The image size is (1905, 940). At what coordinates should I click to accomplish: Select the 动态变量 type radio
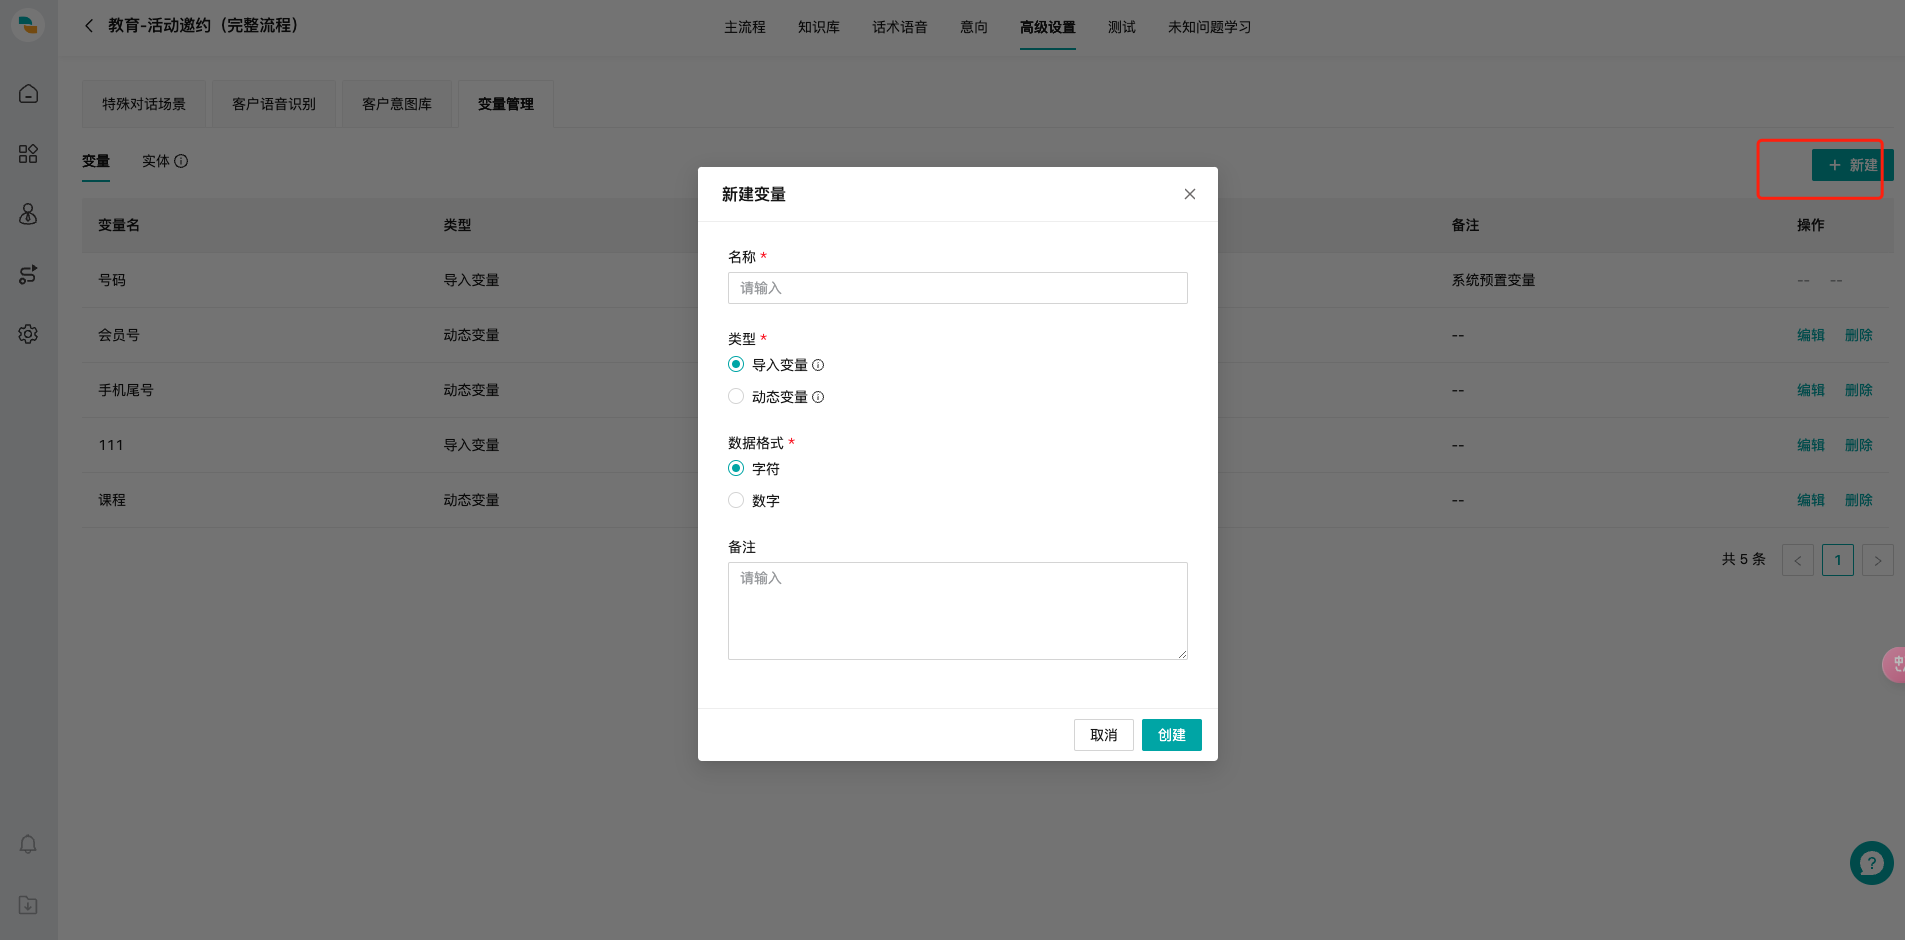coord(736,397)
